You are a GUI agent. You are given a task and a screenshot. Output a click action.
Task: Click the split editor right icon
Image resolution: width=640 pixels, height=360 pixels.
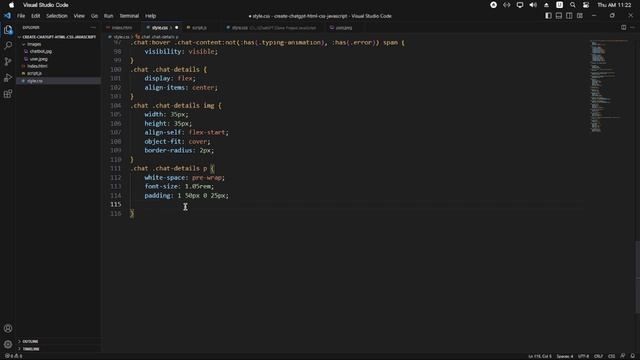(623, 27)
